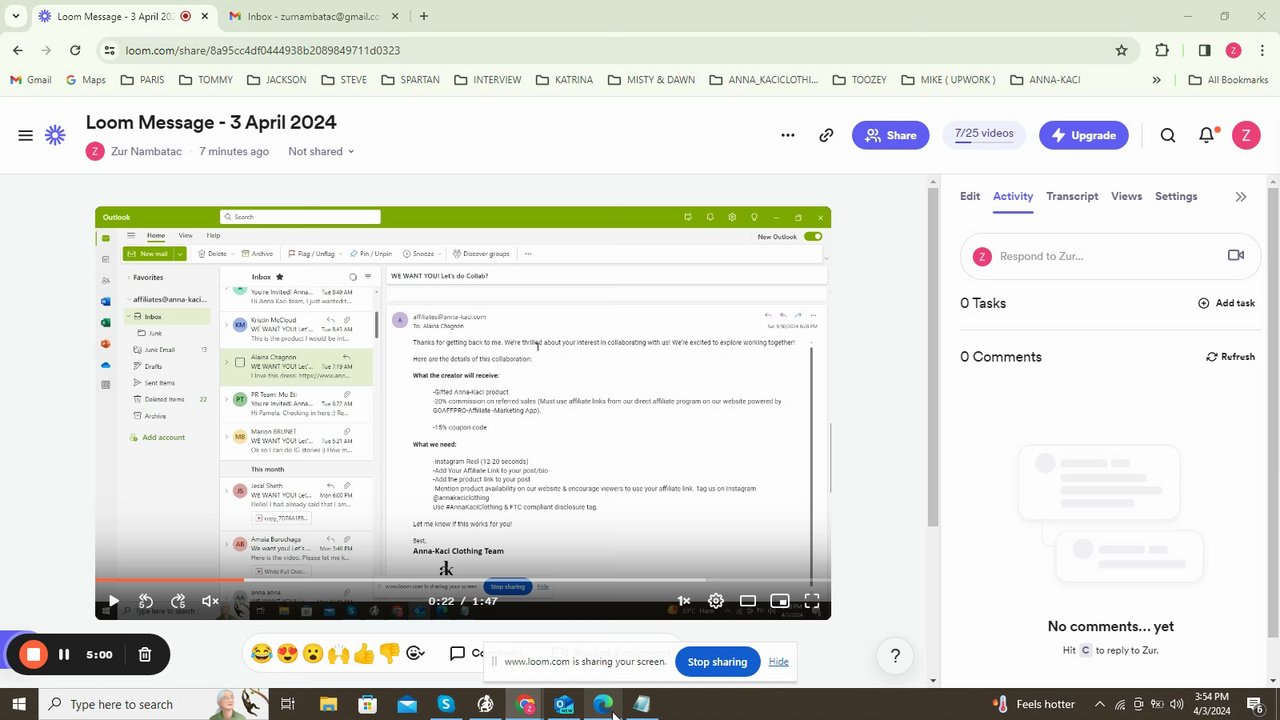React with the thumbs up emoji
Viewport: 1280px width, 720px height.
point(364,654)
